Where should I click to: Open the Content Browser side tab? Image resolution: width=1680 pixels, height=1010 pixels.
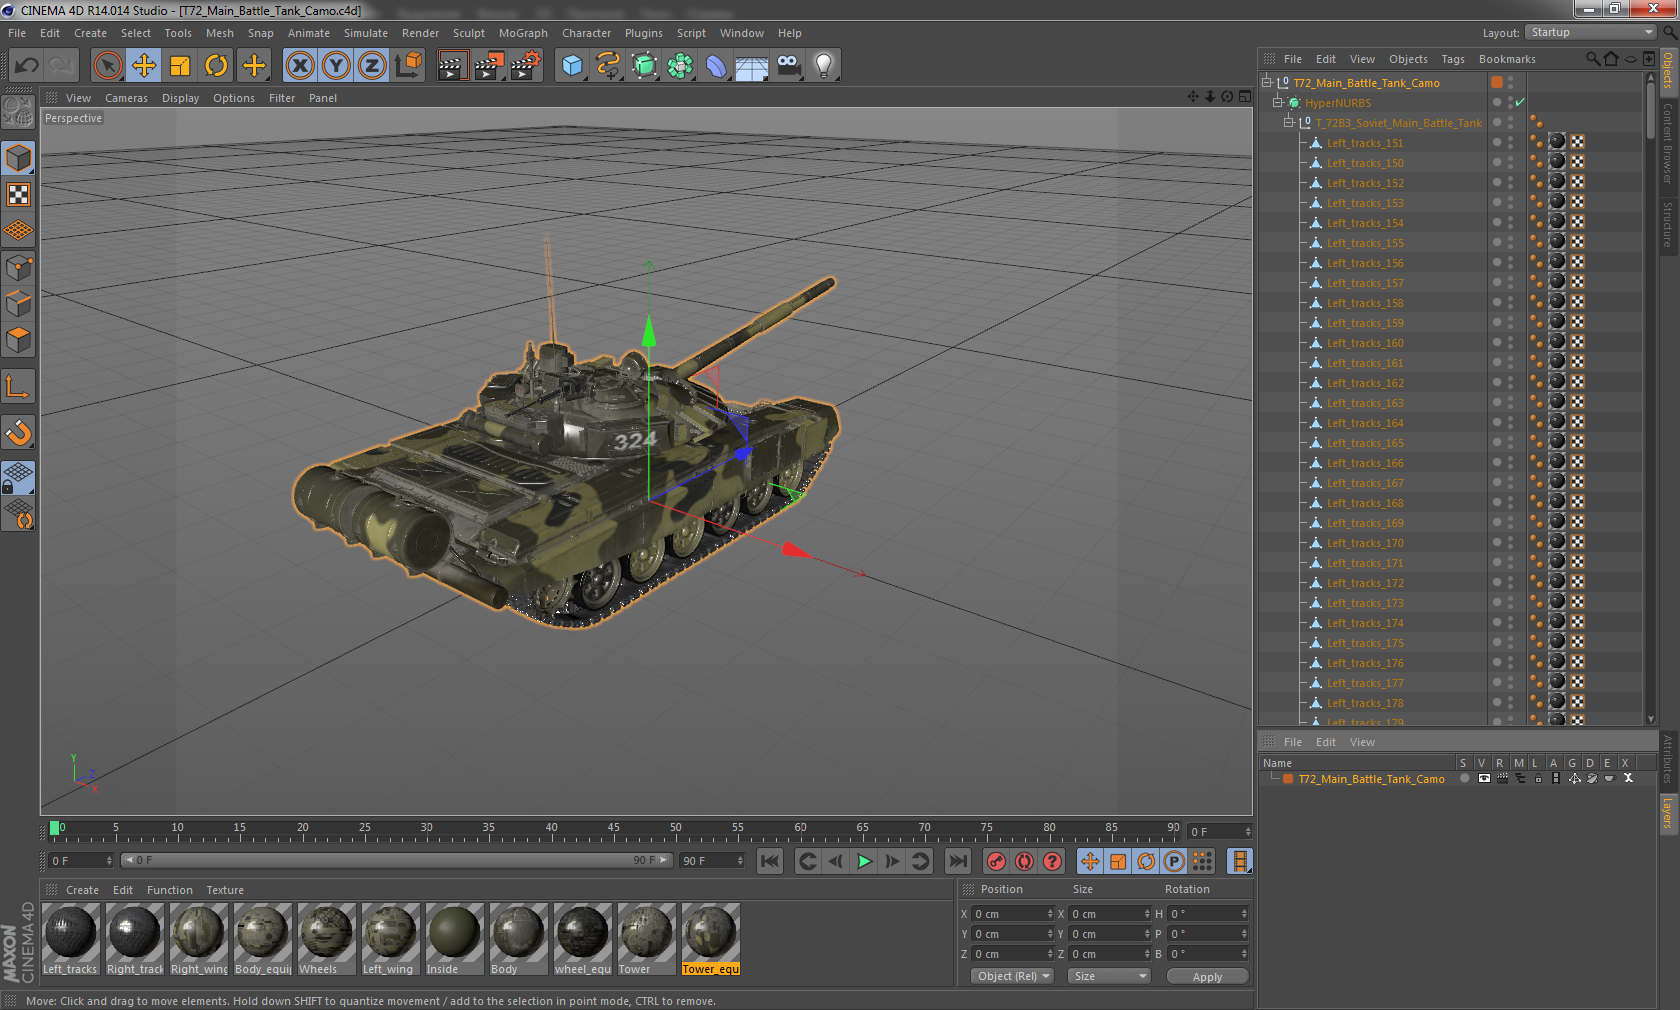1668,143
